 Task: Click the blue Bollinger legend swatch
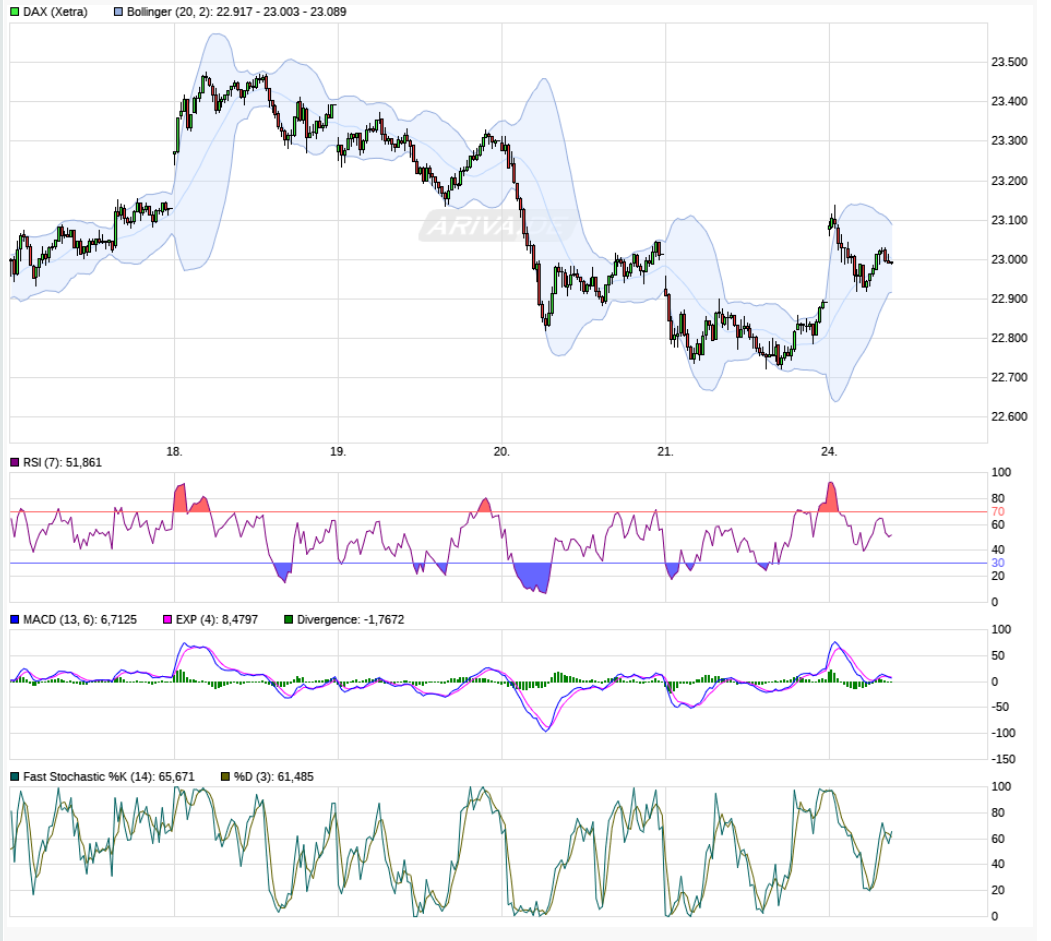(x=119, y=11)
